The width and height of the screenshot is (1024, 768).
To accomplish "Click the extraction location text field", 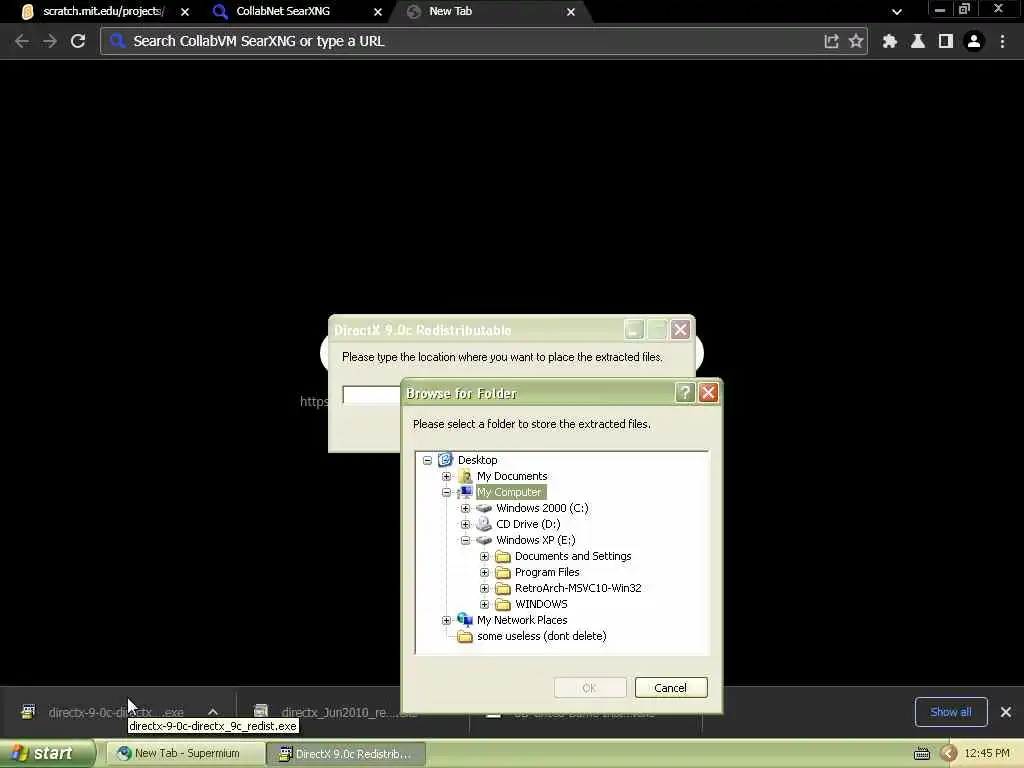I will click(x=372, y=394).
